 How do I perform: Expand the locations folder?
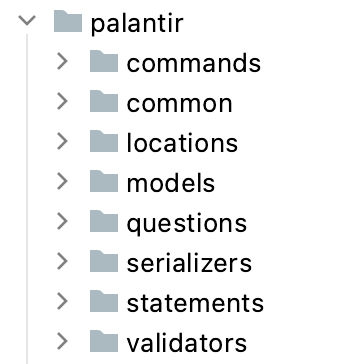[62, 142]
